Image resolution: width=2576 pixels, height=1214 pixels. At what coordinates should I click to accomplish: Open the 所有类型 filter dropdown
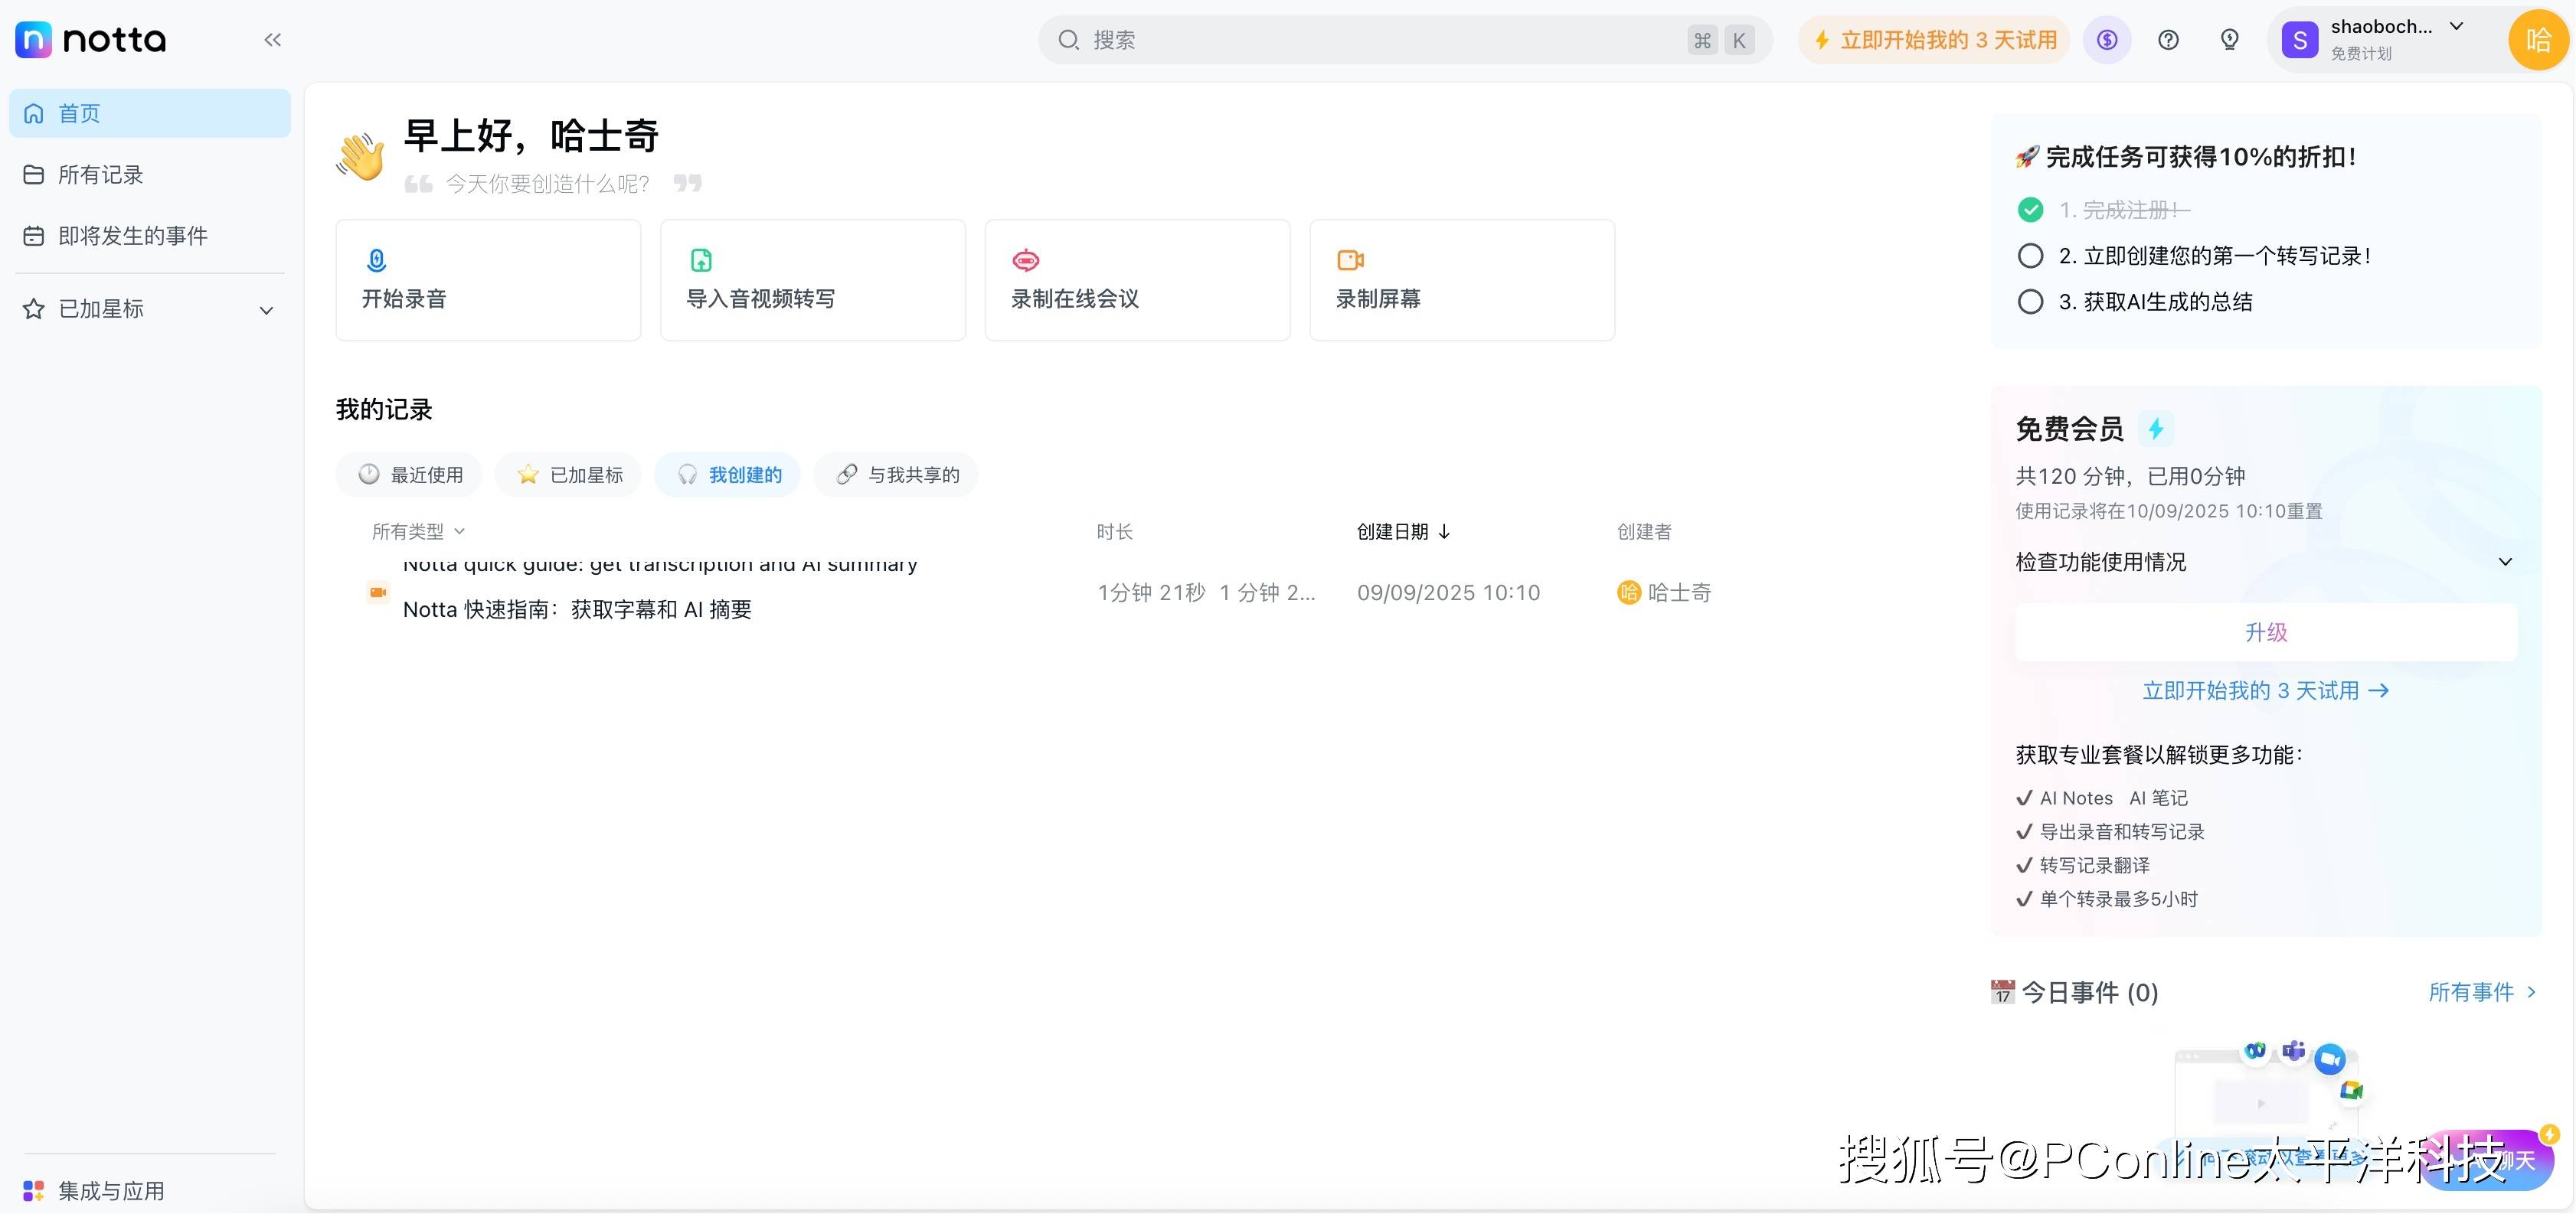click(x=418, y=532)
